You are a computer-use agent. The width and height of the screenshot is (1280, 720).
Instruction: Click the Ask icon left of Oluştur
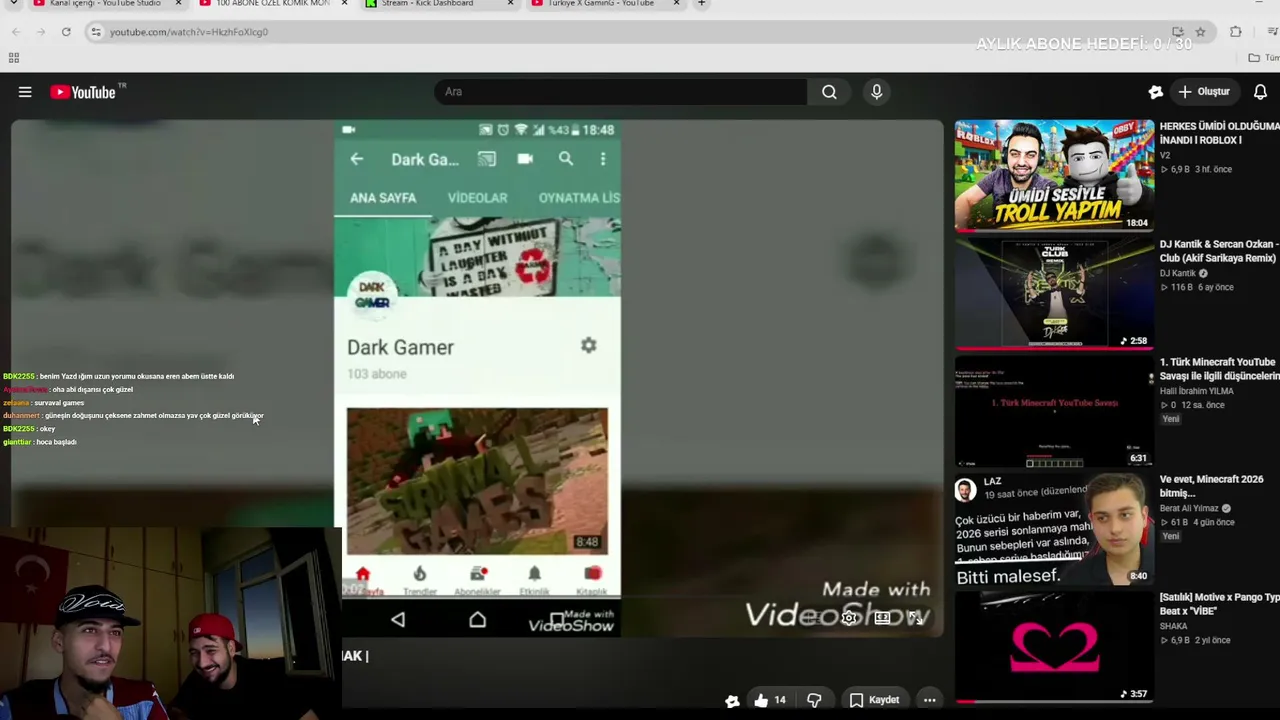click(1155, 92)
